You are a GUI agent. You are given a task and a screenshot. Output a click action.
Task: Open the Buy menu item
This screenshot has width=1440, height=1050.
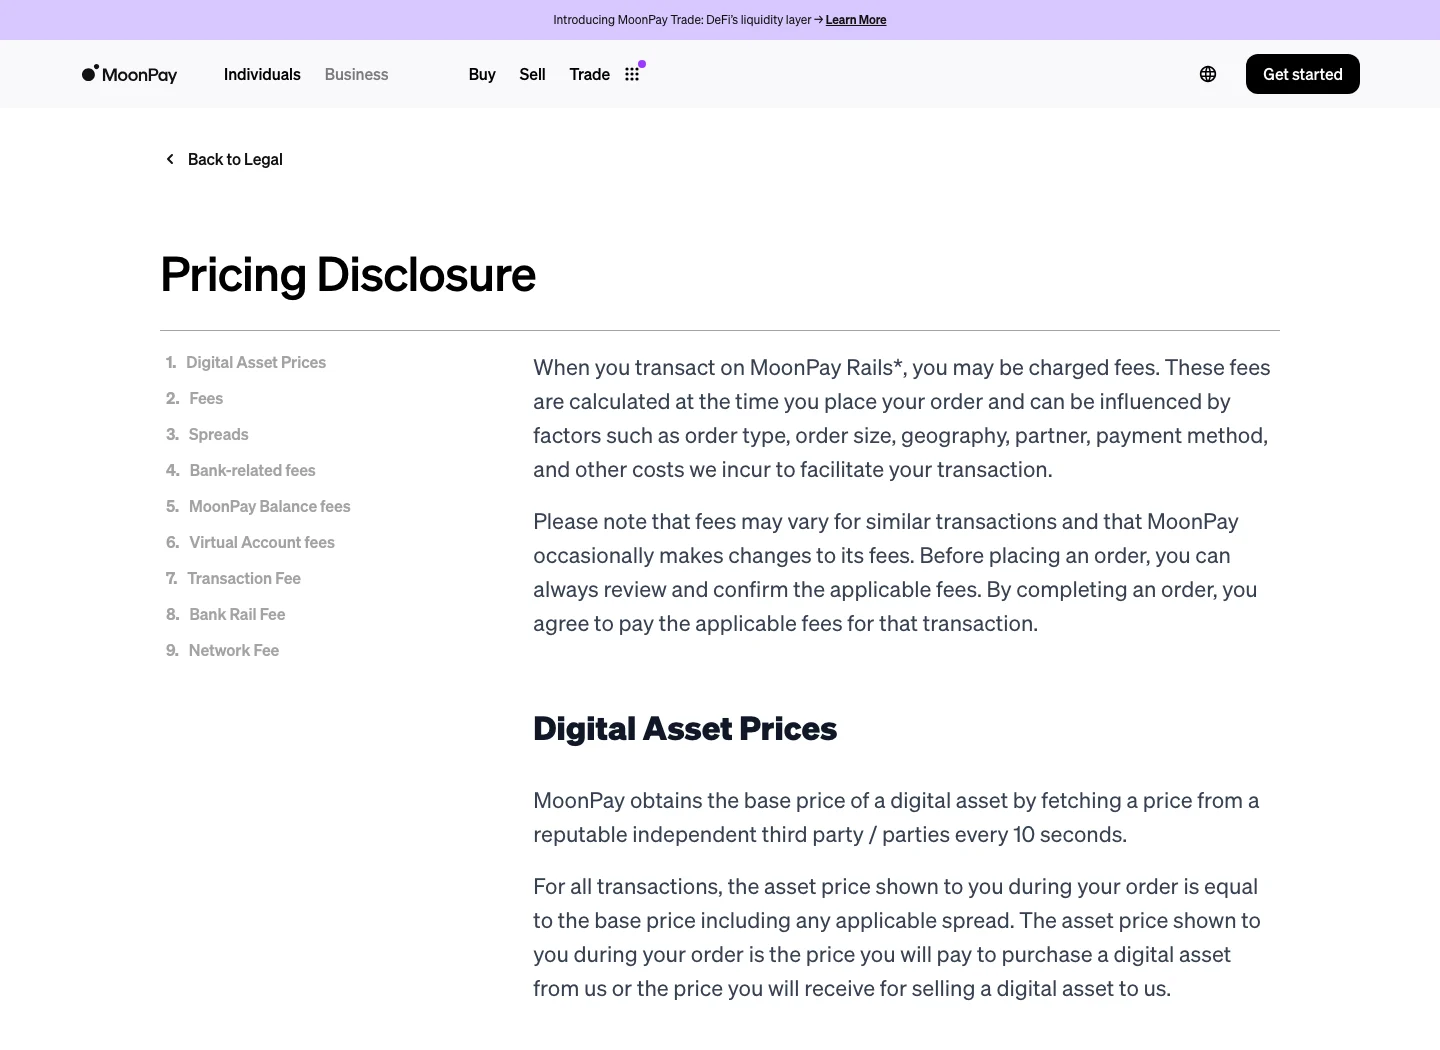click(x=482, y=74)
